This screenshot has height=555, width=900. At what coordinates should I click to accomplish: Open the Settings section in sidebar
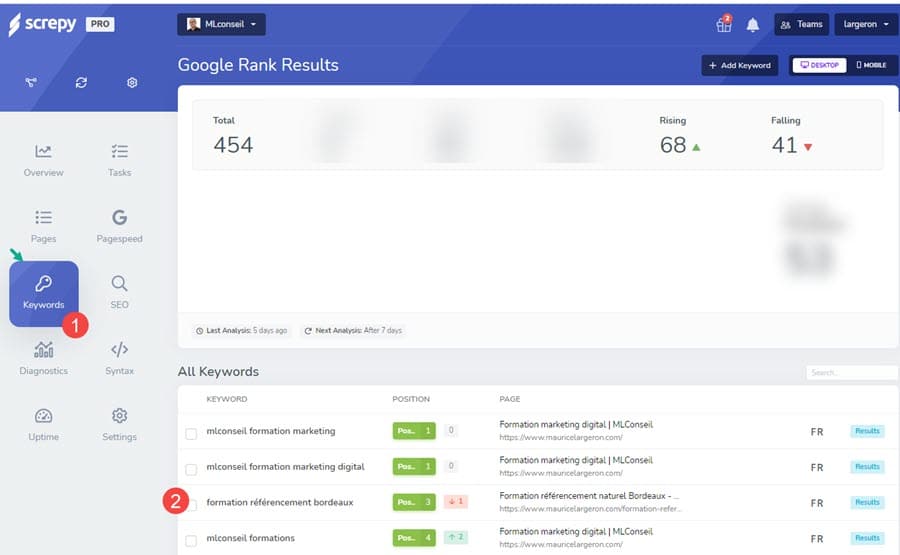[119, 425]
